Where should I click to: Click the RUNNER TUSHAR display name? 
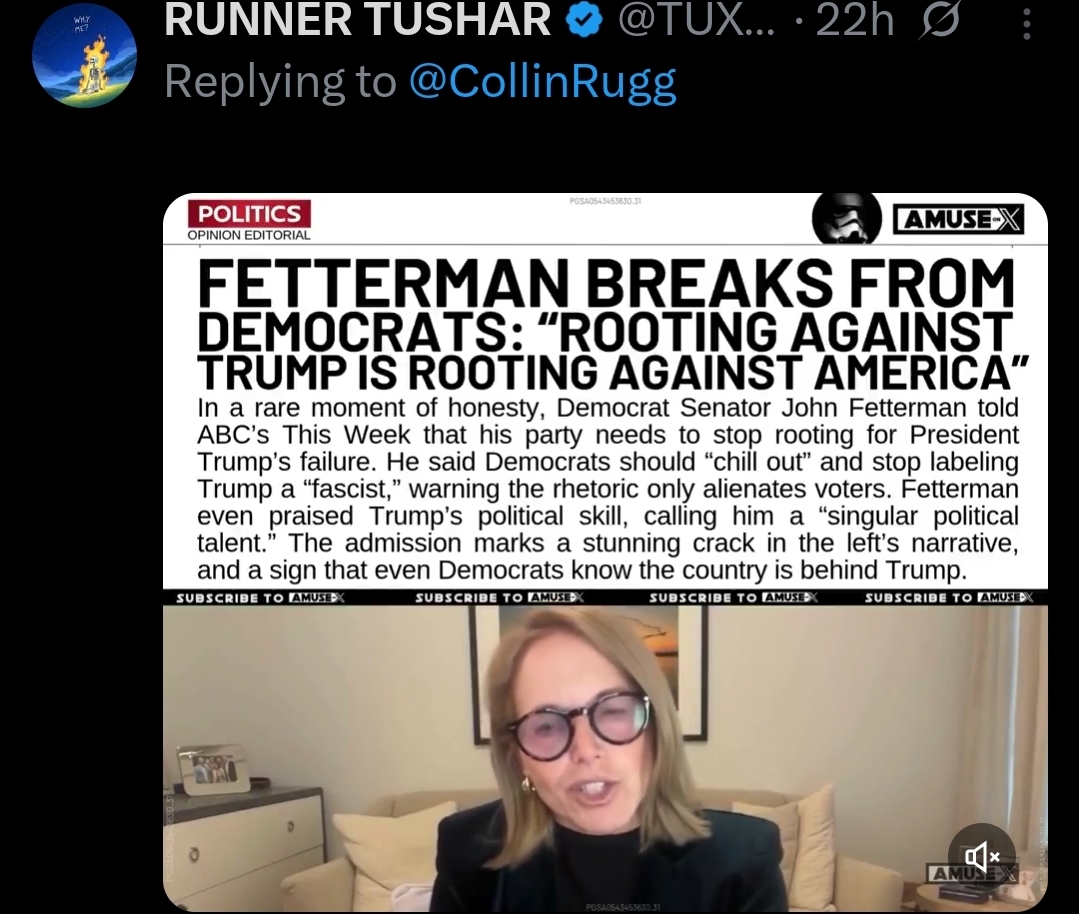[358, 20]
